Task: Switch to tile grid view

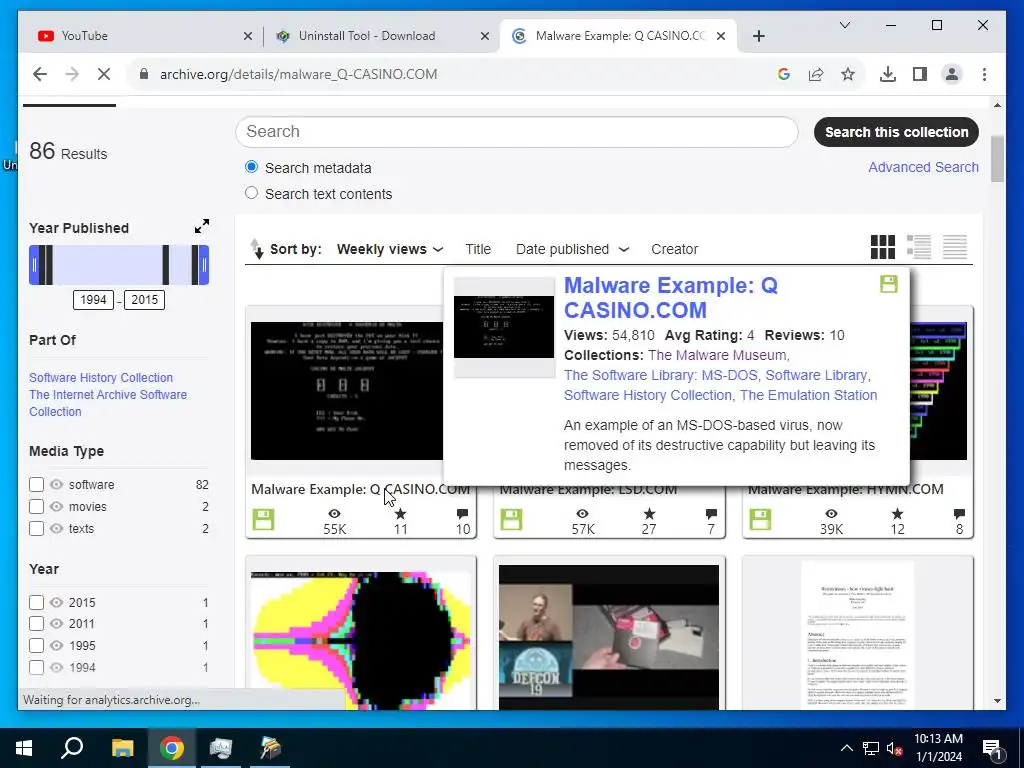Action: (x=883, y=247)
